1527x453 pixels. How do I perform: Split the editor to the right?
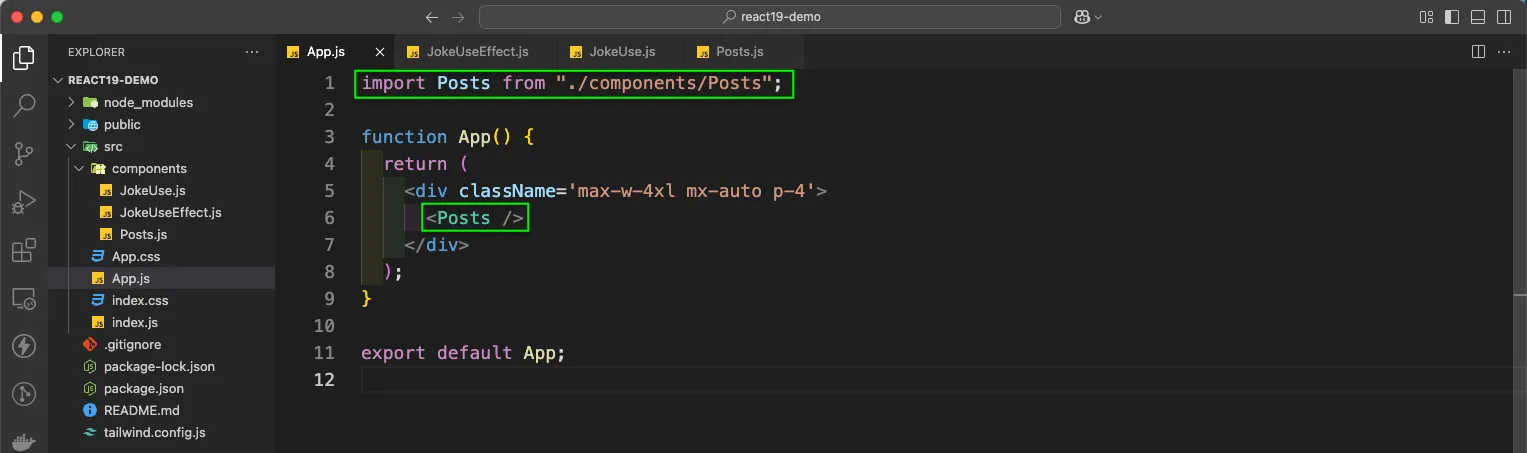click(1478, 51)
